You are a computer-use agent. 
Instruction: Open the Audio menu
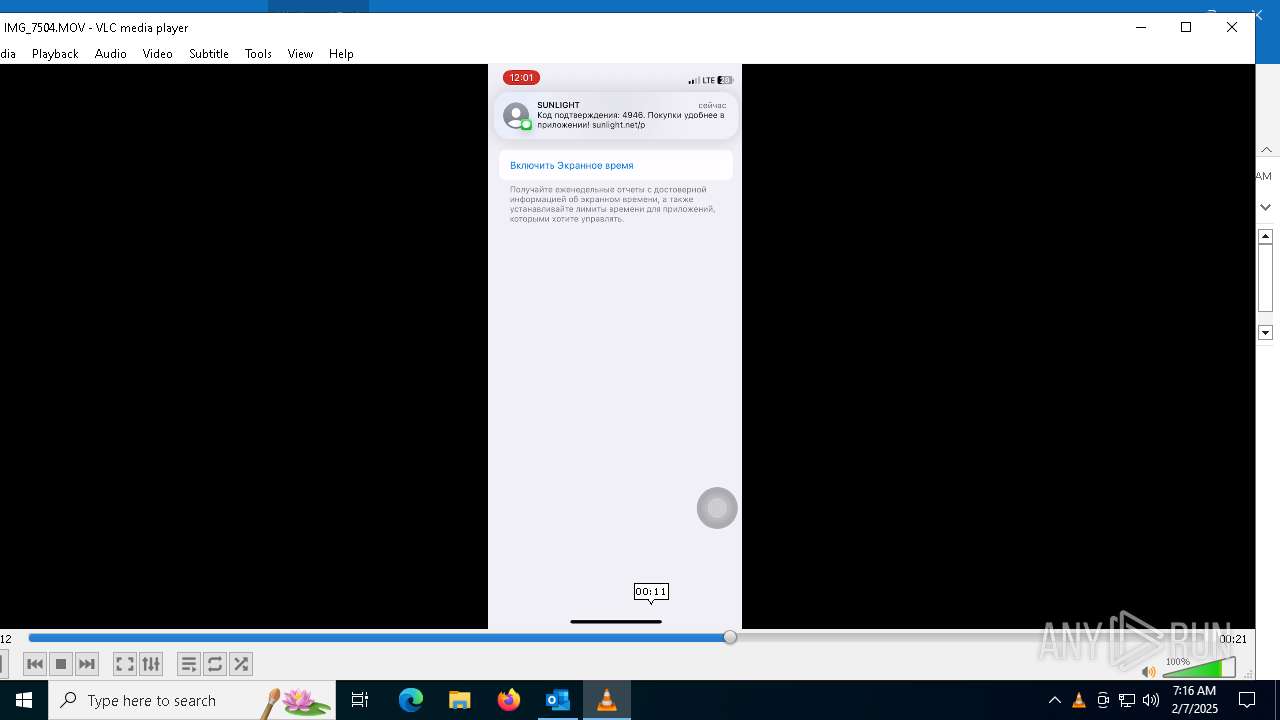tap(111, 54)
